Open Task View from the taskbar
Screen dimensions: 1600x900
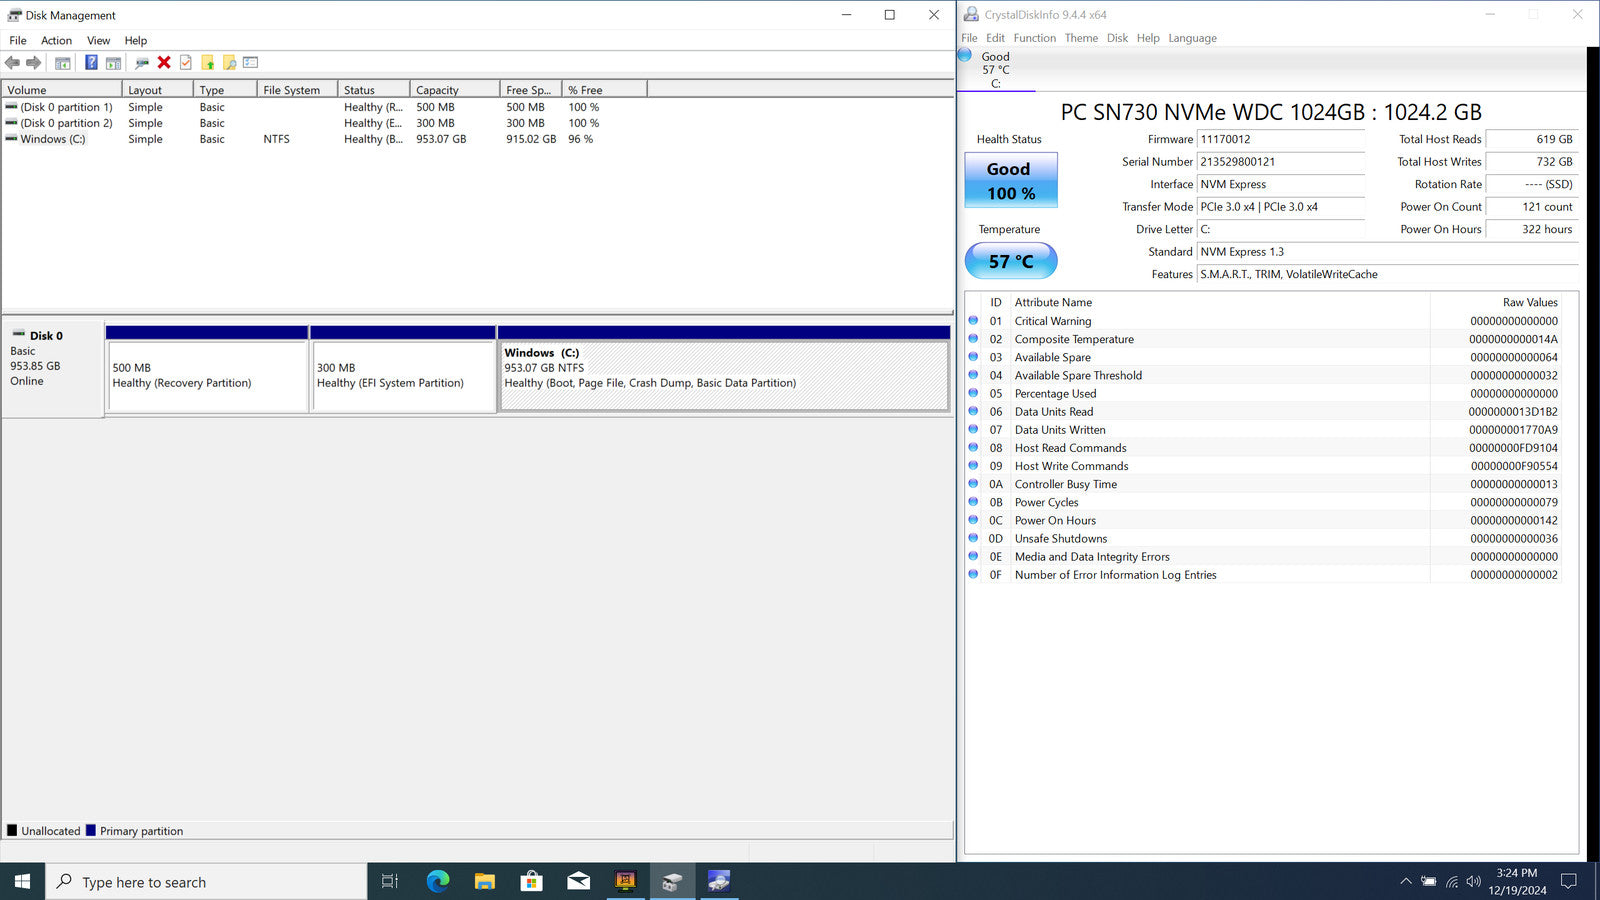(390, 881)
